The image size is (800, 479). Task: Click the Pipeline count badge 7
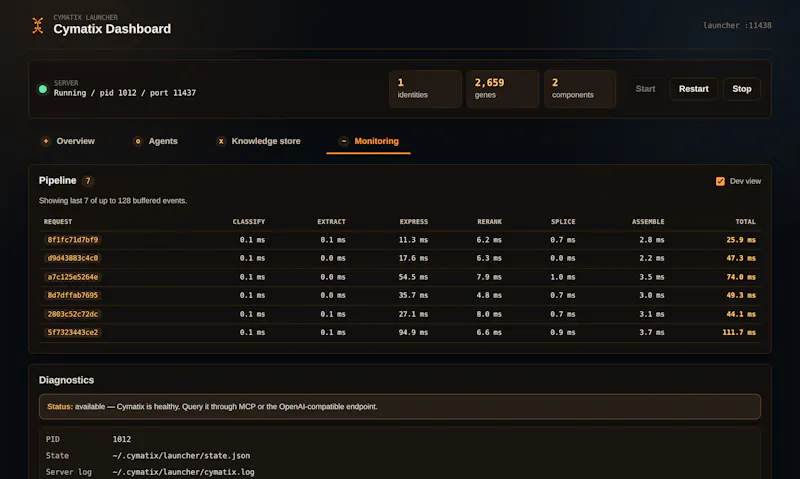coord(88,181)
